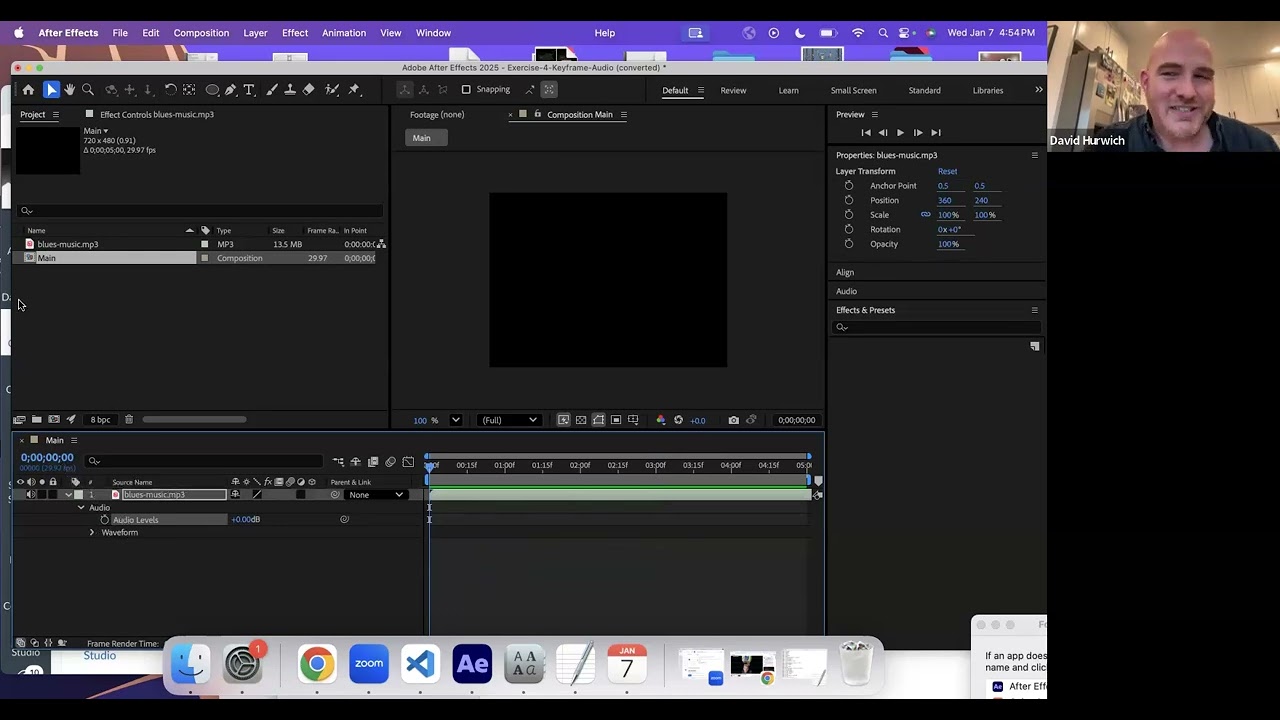Select the Brush tool

(x=271, y=90)
